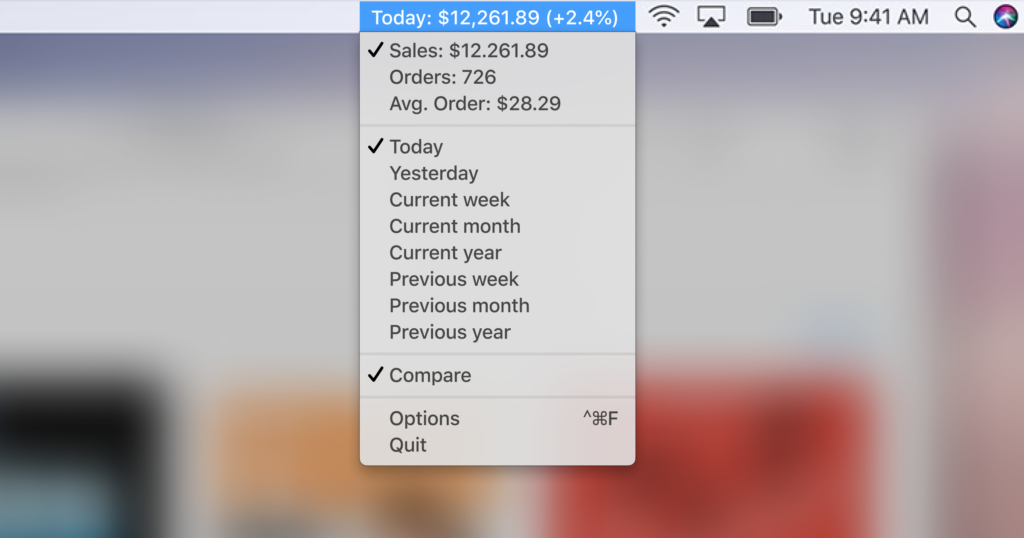
Task: Toggle the Sales: $12.261.89 checkmark item
Action: (497, 50)
